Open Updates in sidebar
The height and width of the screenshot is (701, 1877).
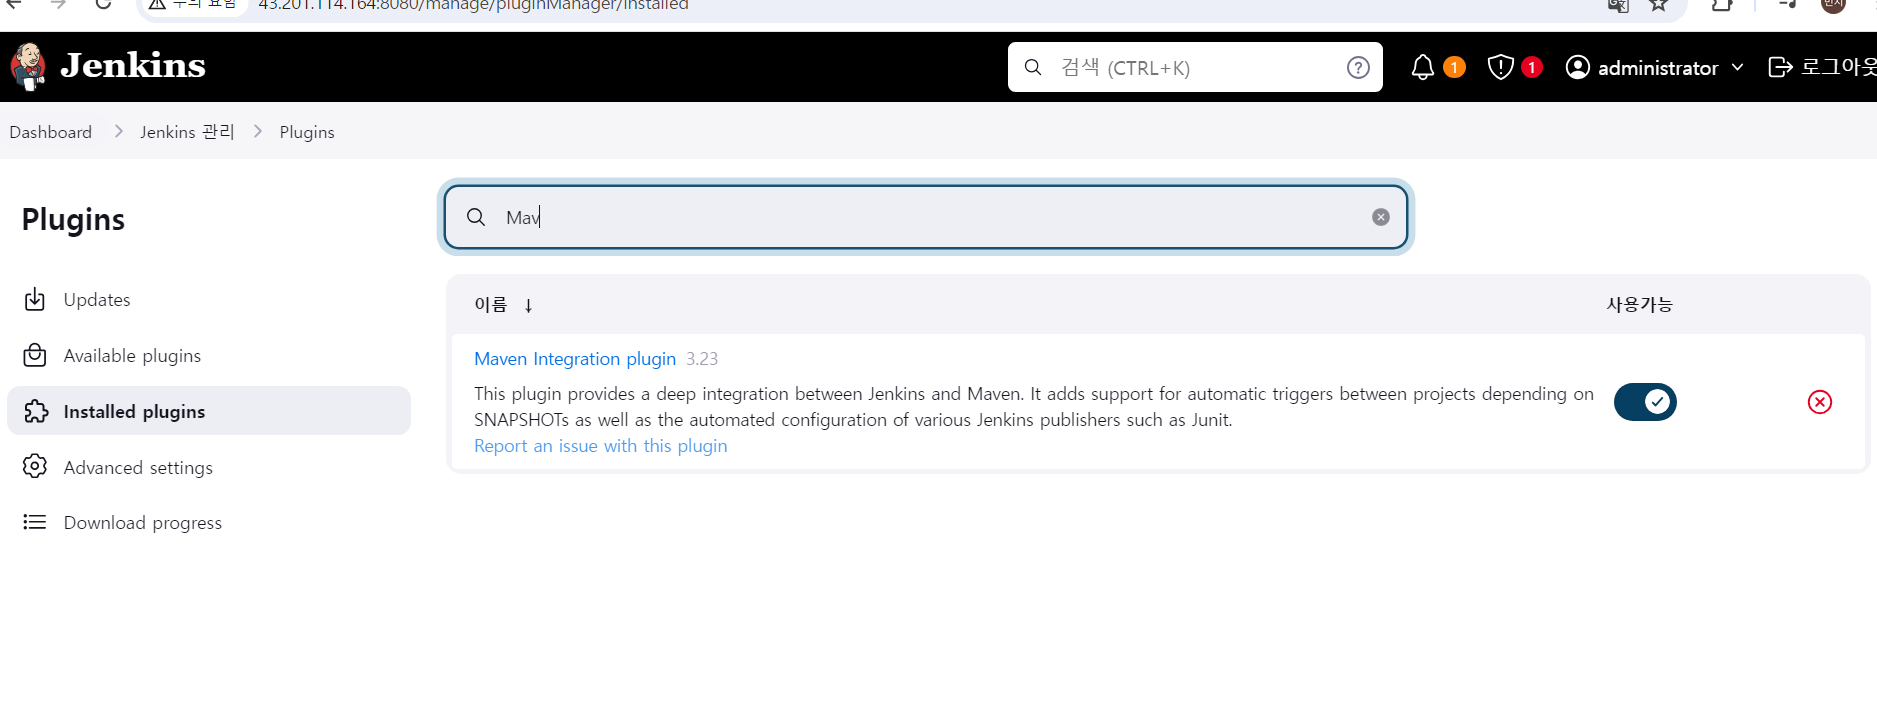(208, 299)
